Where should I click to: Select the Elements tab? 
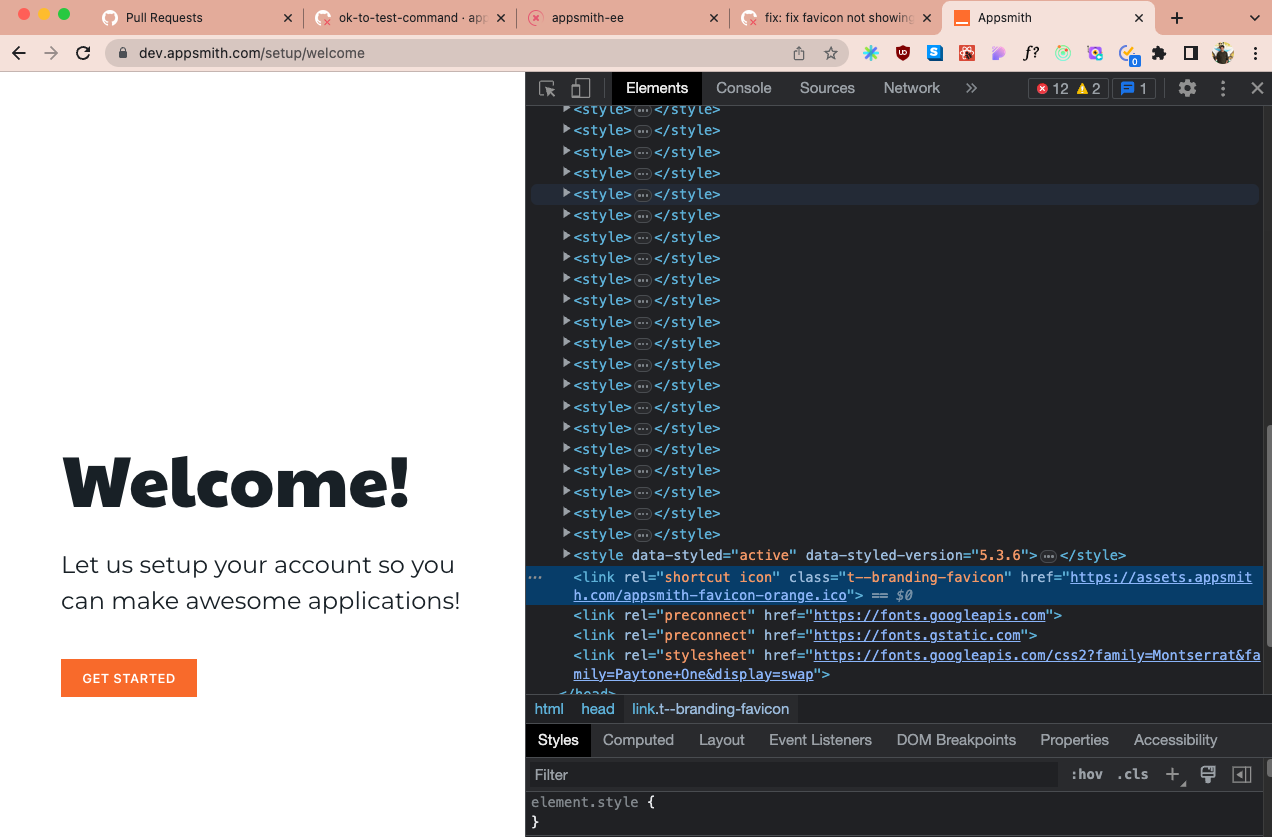click(x=657, y=88)
